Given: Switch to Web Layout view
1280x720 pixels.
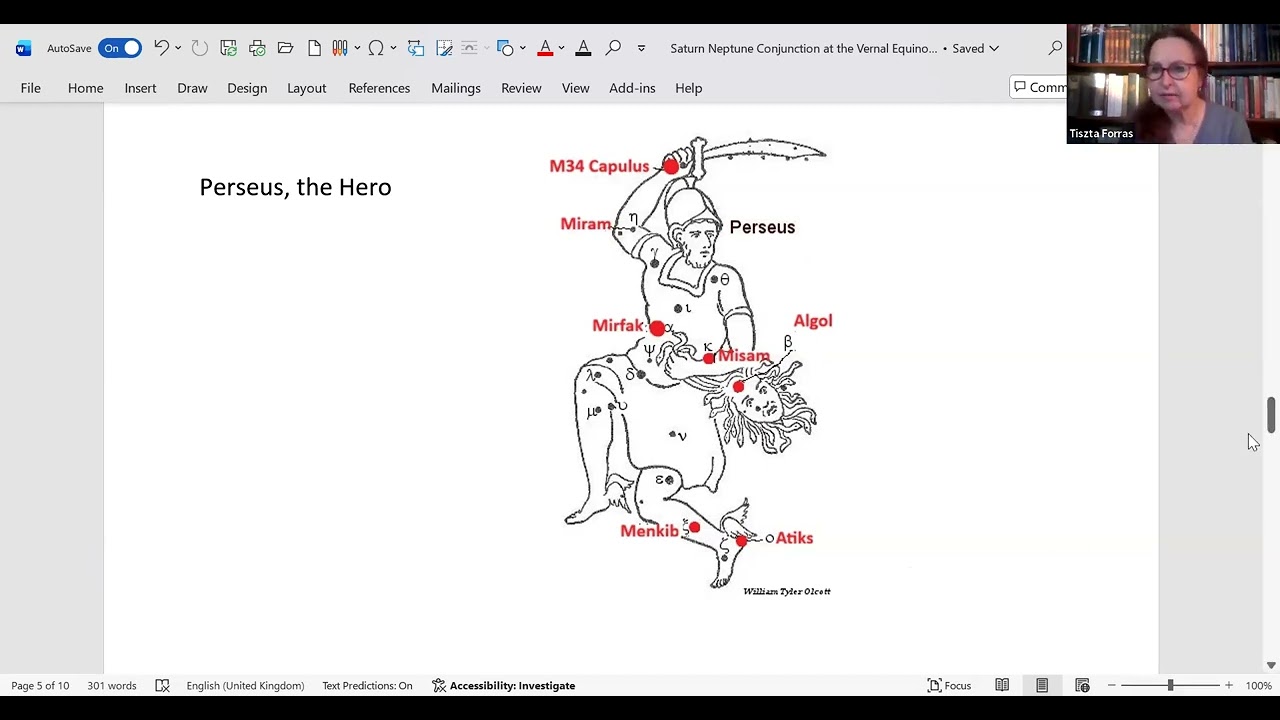Looking at the screenshot, I should click(1082, 686).
